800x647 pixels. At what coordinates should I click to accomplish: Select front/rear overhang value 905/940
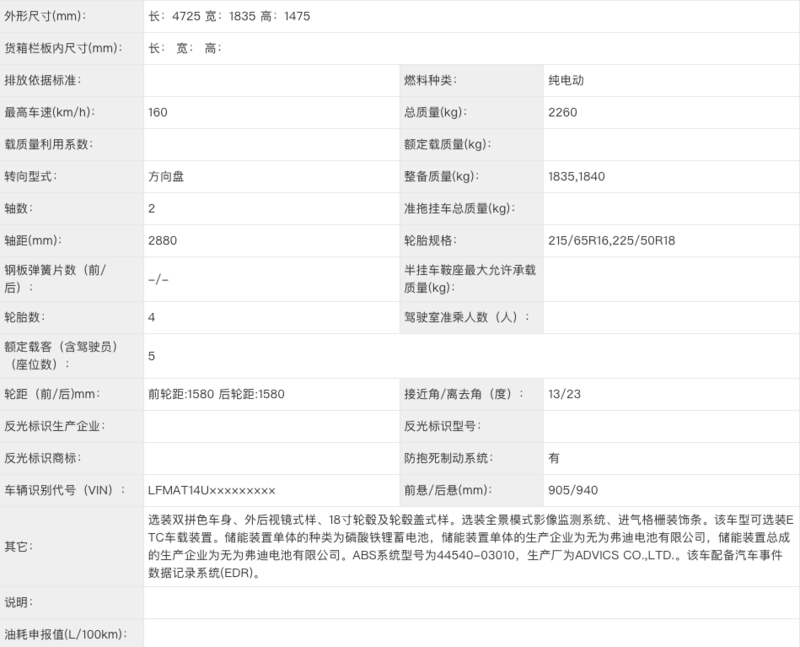pyautogui.click(x=572, y=490)
